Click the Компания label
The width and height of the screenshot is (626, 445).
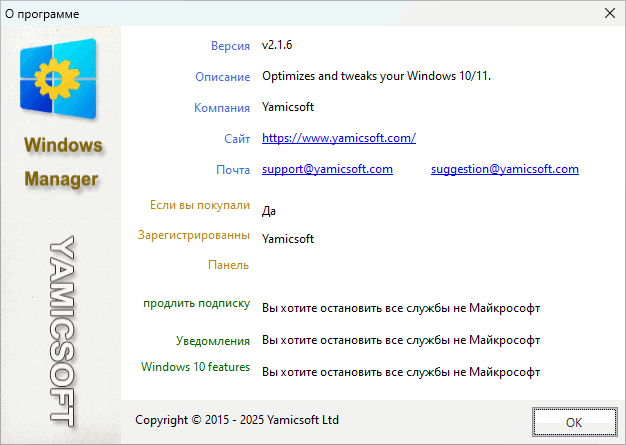(x=222, y=108)
